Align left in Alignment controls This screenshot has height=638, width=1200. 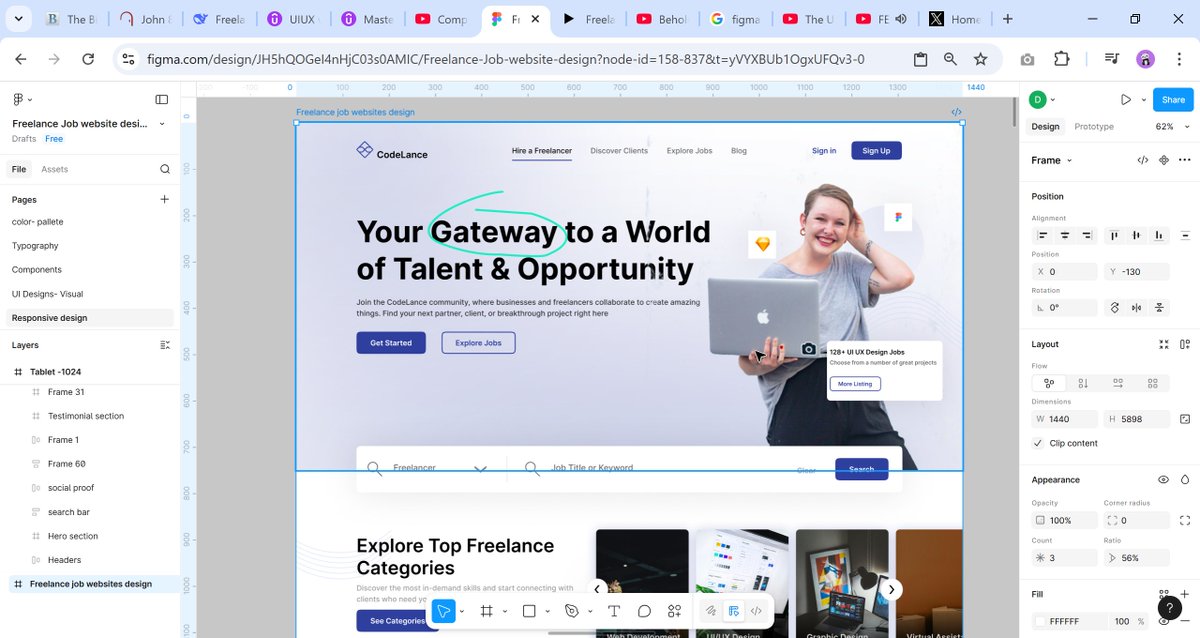(x=1043, y=236)
